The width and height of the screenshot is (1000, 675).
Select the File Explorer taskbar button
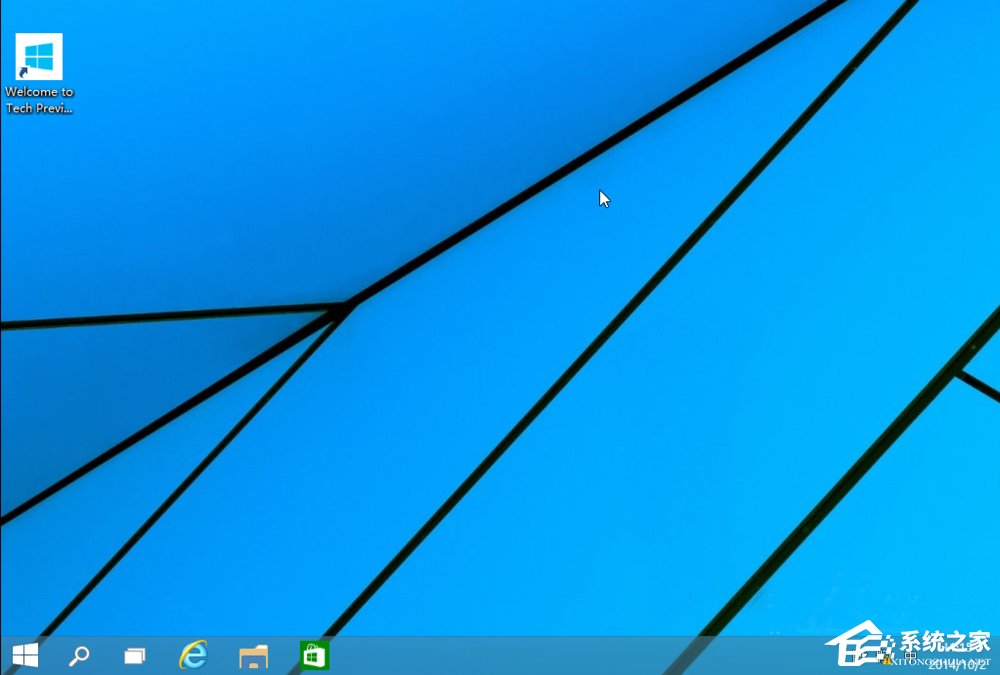pyautogui.click(x=252, y=656)
